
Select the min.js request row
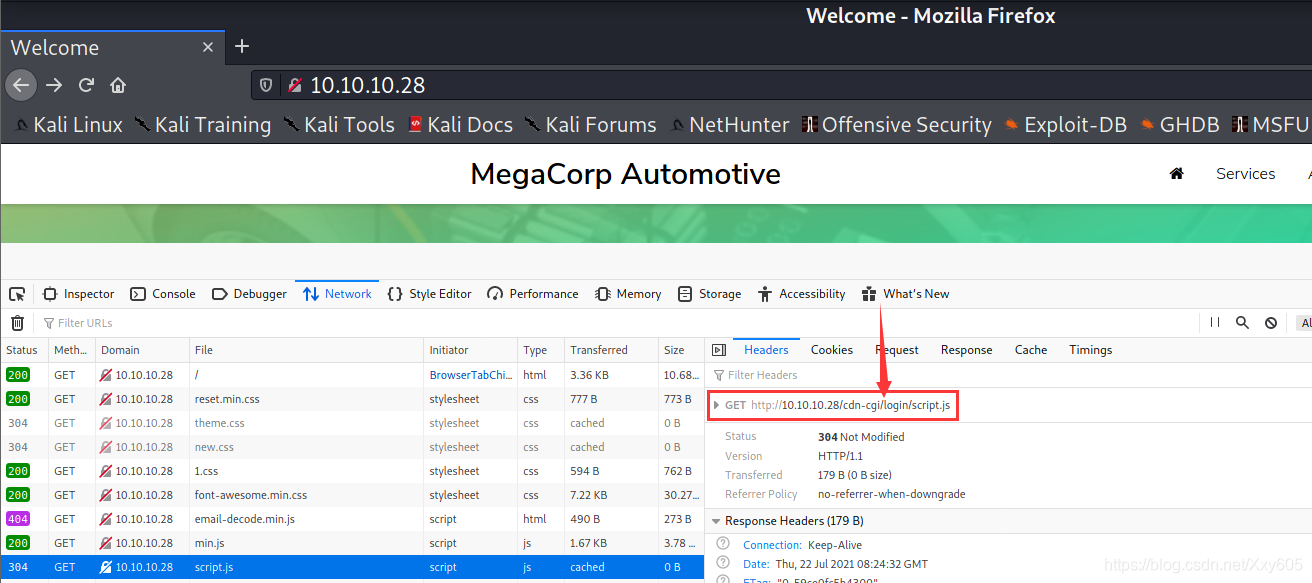coord(351,543)
